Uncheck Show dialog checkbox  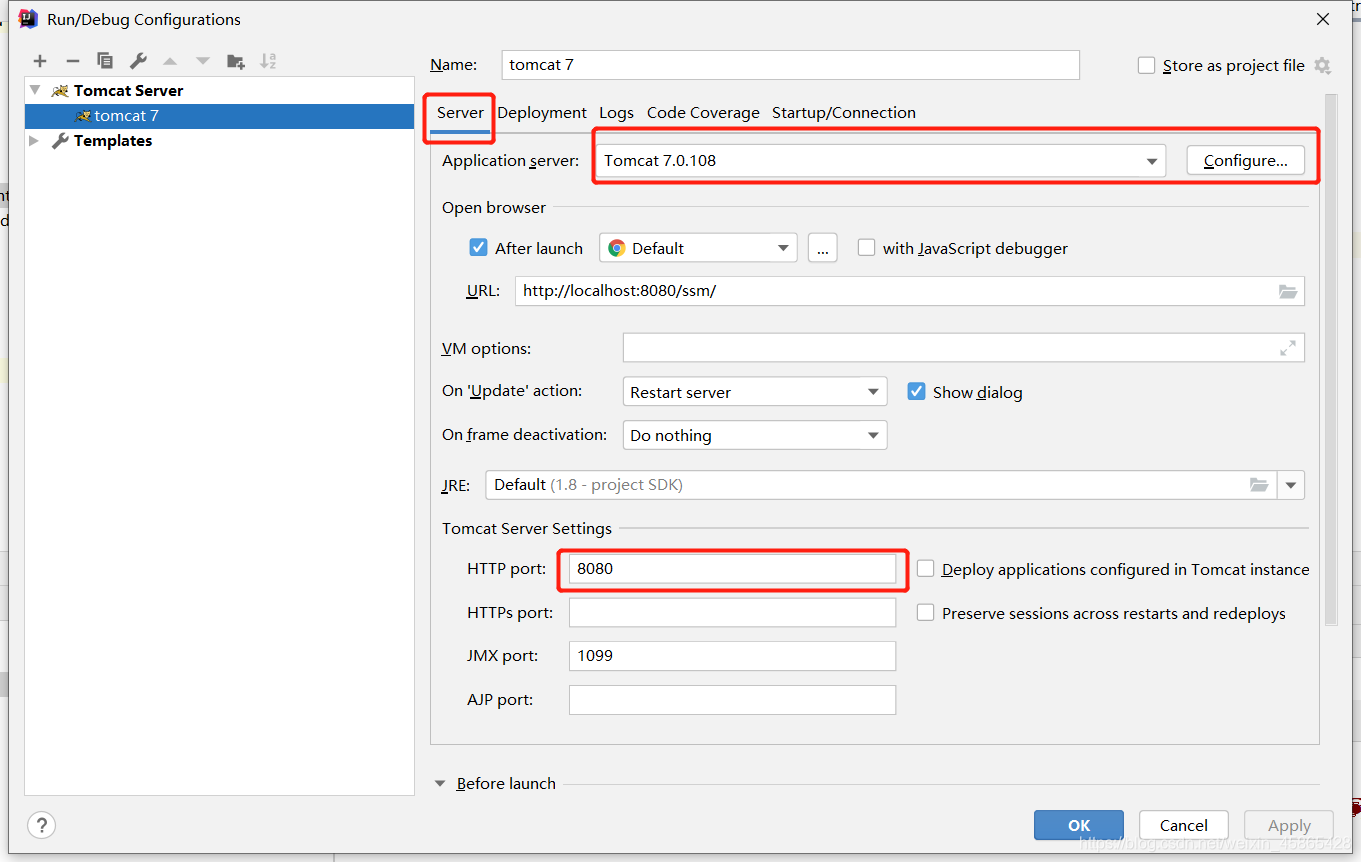(x=916, y=392)
